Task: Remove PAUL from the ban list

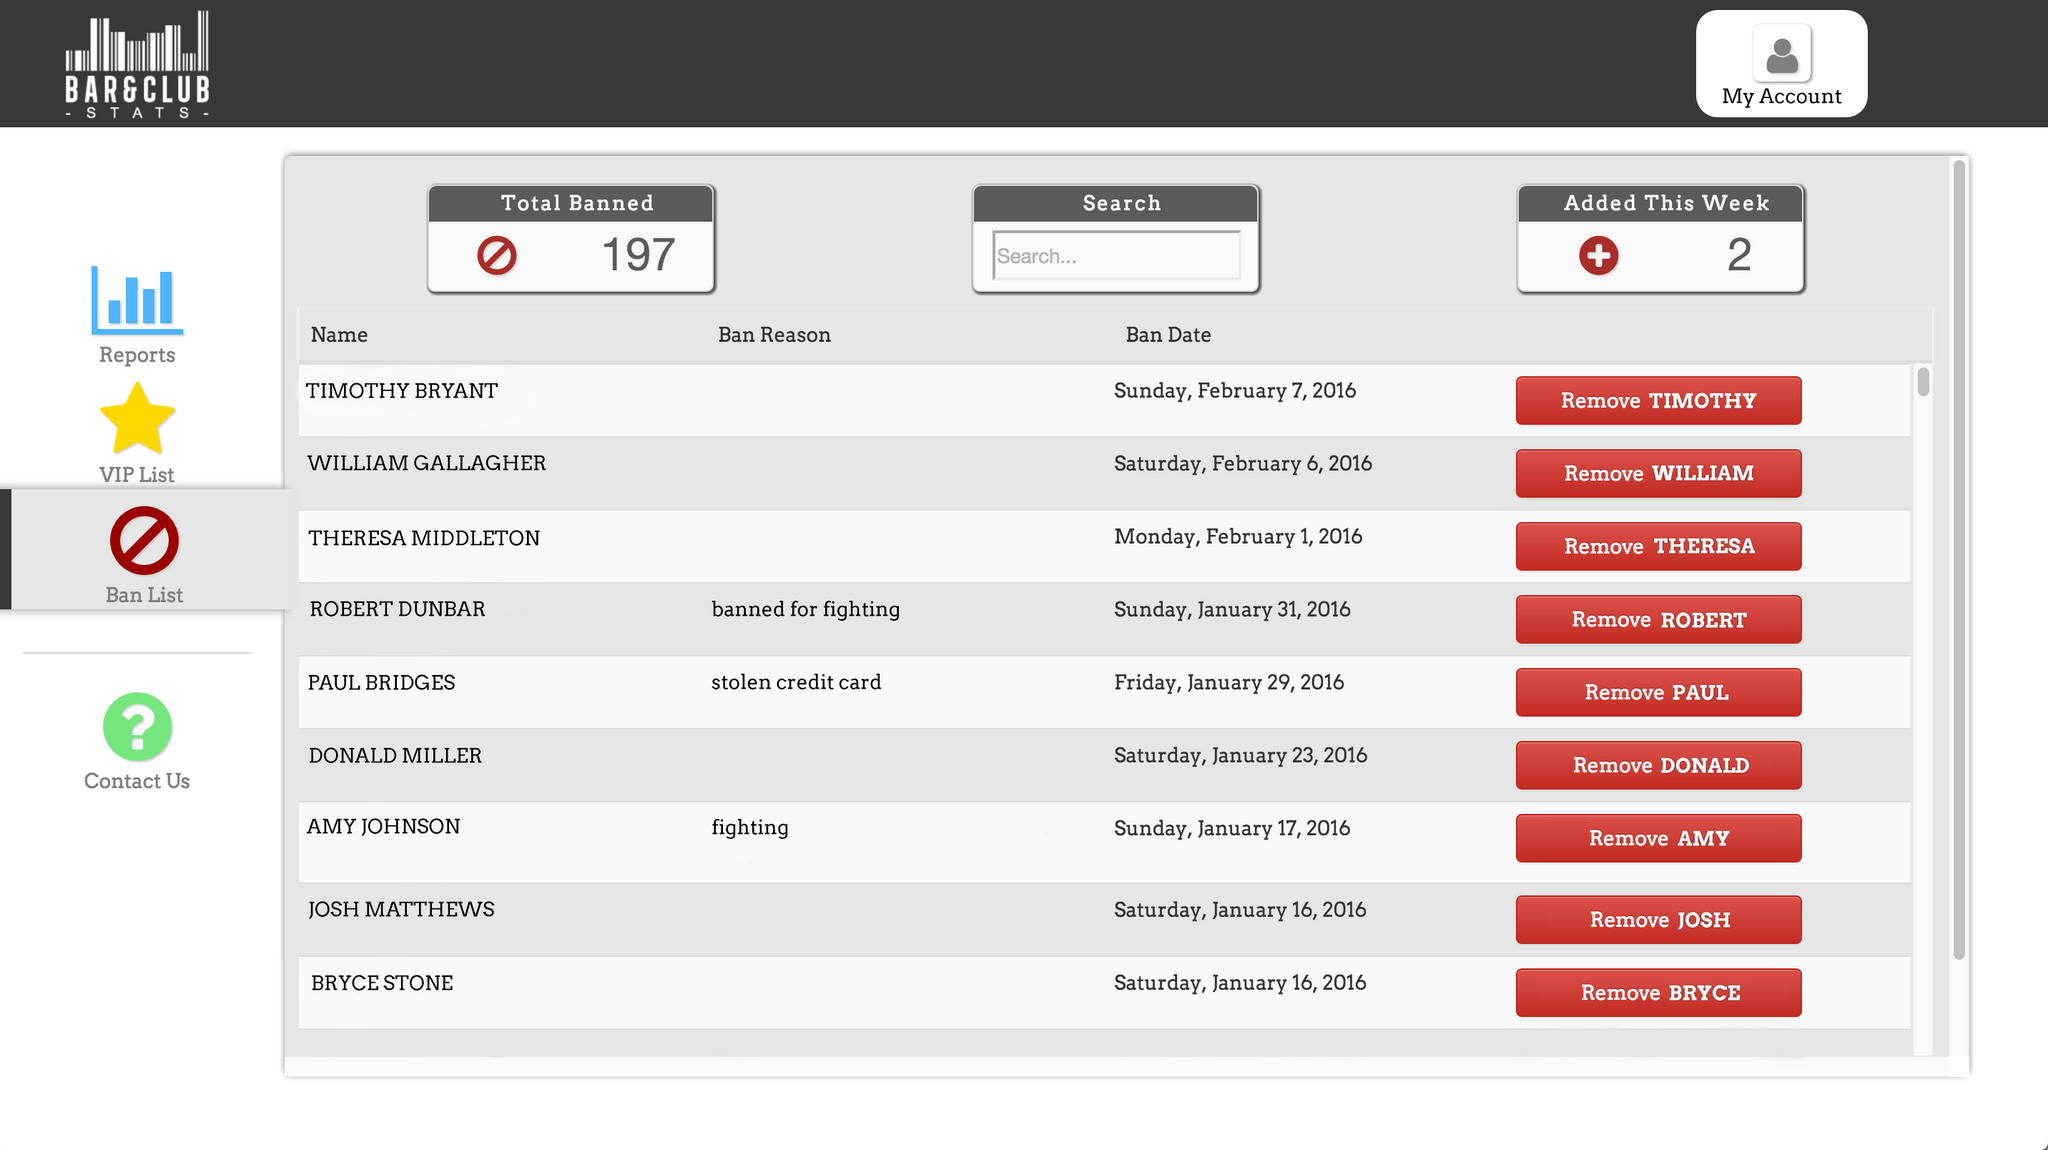Action: (1658, 693)
